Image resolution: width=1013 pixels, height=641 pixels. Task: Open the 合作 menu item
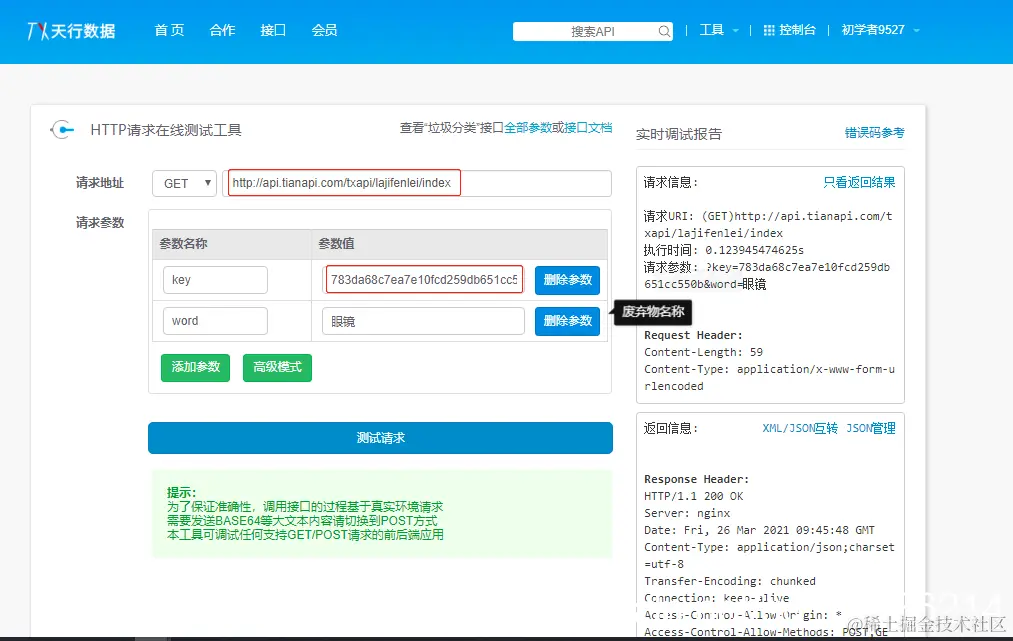(x=222, y=30)
